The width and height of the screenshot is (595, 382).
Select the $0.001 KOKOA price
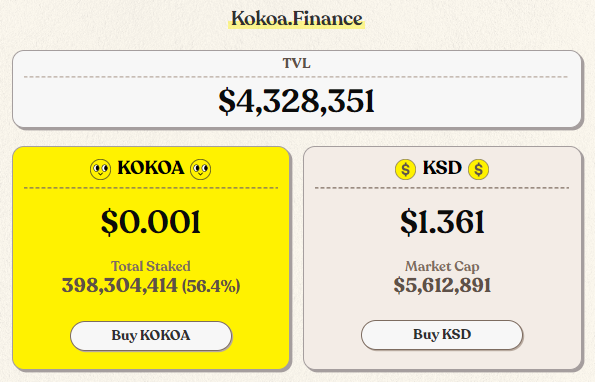point(151,222)
